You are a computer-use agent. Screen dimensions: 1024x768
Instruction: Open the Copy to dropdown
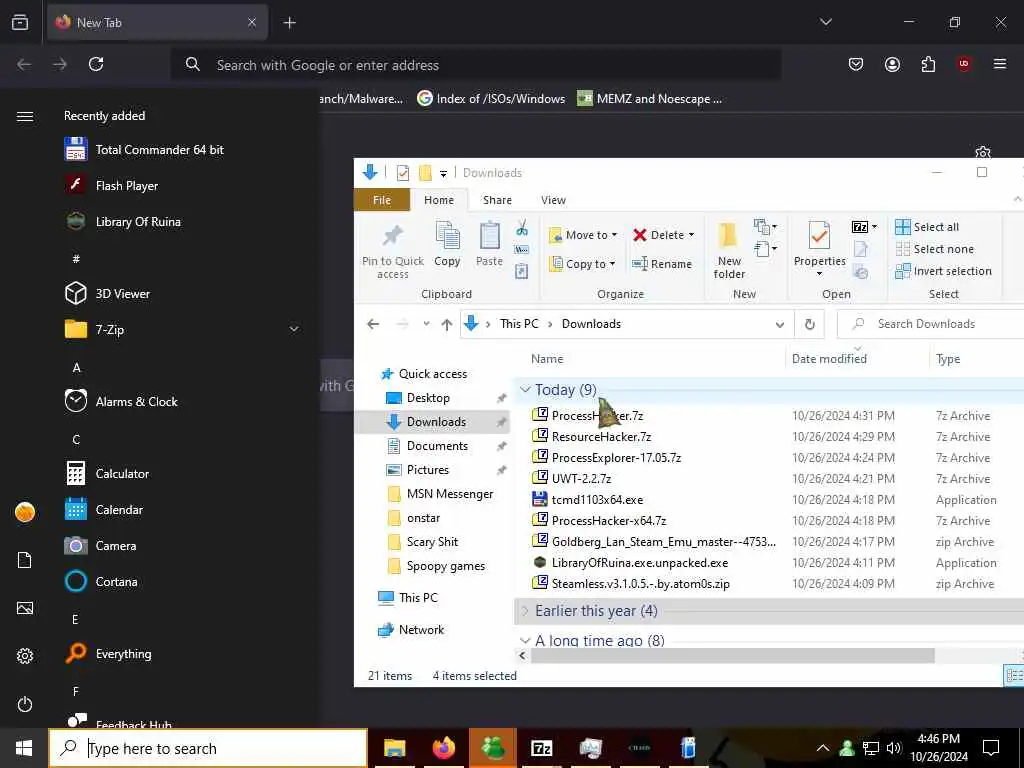coord(583,264)
